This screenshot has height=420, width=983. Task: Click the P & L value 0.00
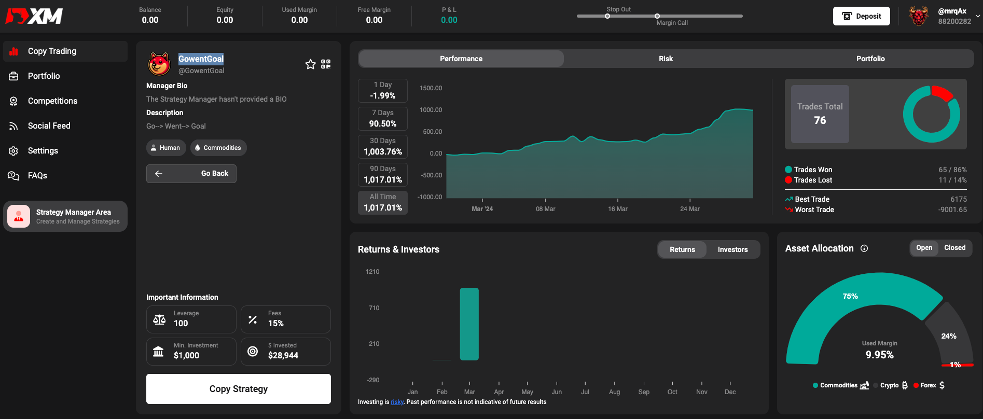point(449,20)
